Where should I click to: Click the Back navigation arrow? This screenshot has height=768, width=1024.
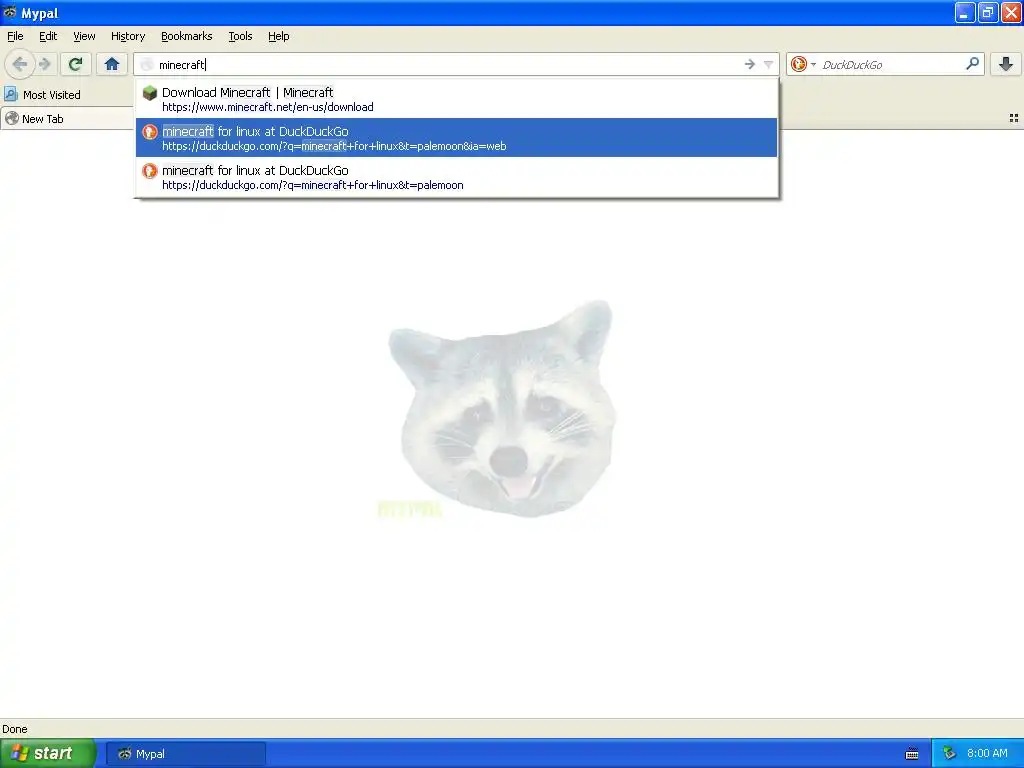pos(20,64)
